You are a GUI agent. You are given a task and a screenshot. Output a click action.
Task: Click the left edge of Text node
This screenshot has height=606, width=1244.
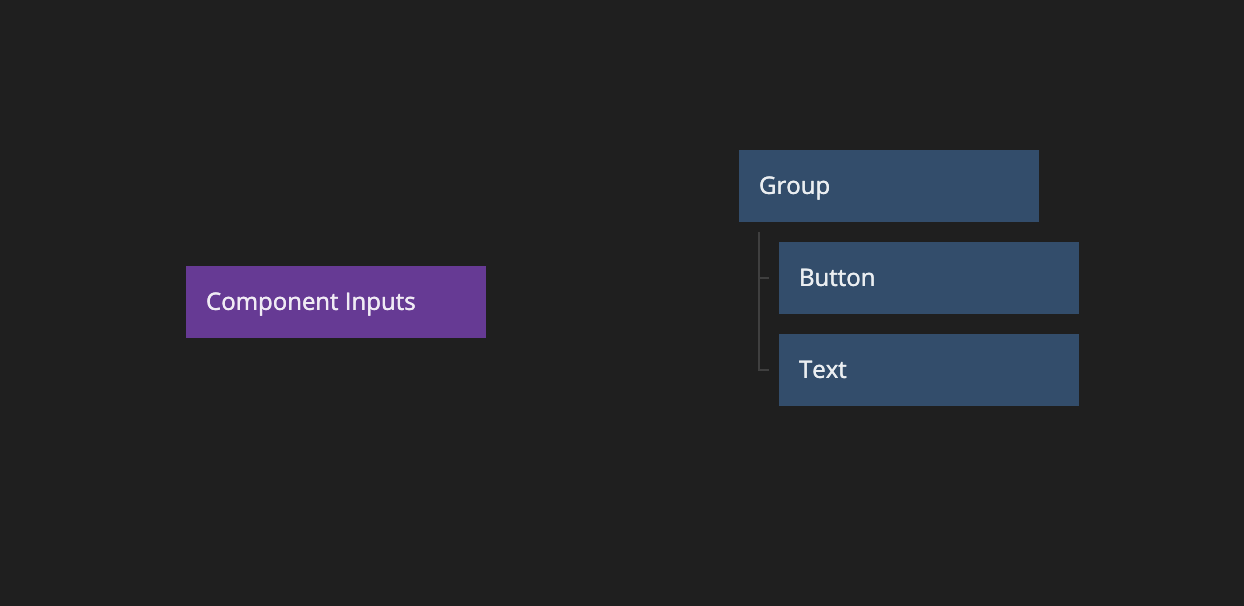point(782,370)
